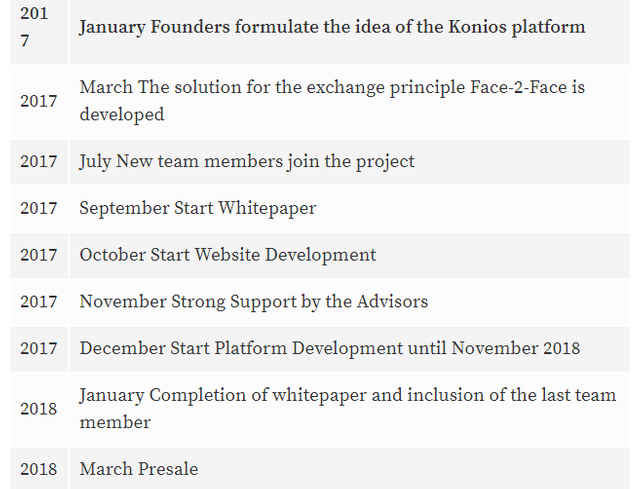Click the January Completion of whitepaper text

(348, 408)
